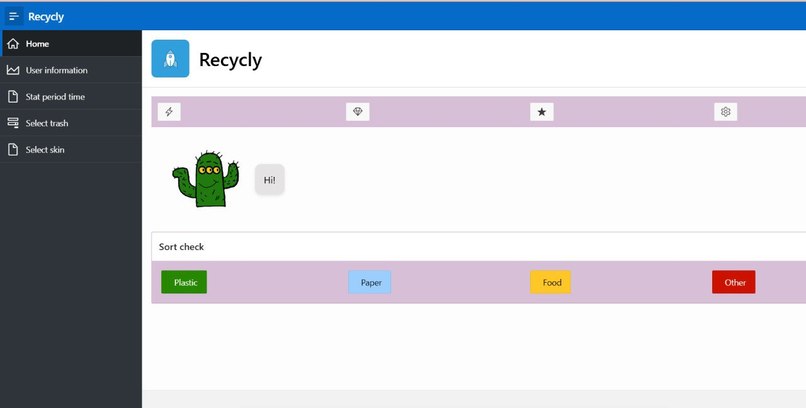Choose the yellow Food button
The width and height of the screenshot is (806, 408).
551,282
